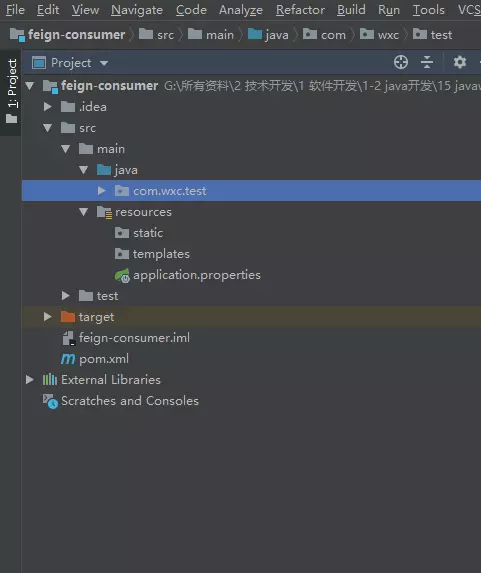Screen dimensions: 481x573
Task: Click the templates folder icon
Action: click(x=122, y=254)
